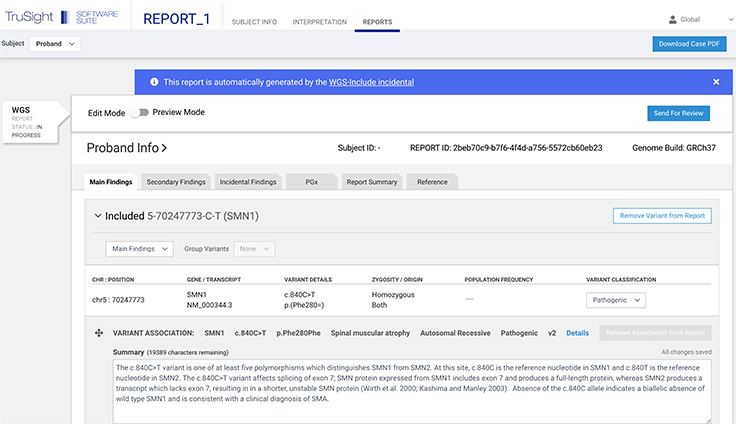Screen dimensions: 736x424
Task: Click the drag handle beside Variant Association
Action: tap(99, 333)
